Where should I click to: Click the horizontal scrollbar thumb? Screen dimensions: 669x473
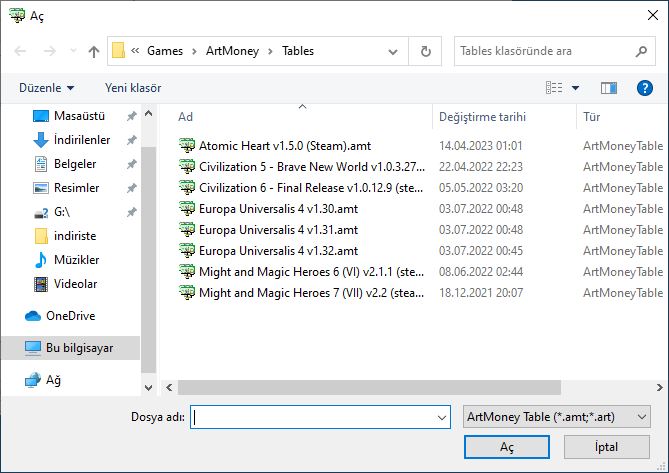(x=369, y=387)
